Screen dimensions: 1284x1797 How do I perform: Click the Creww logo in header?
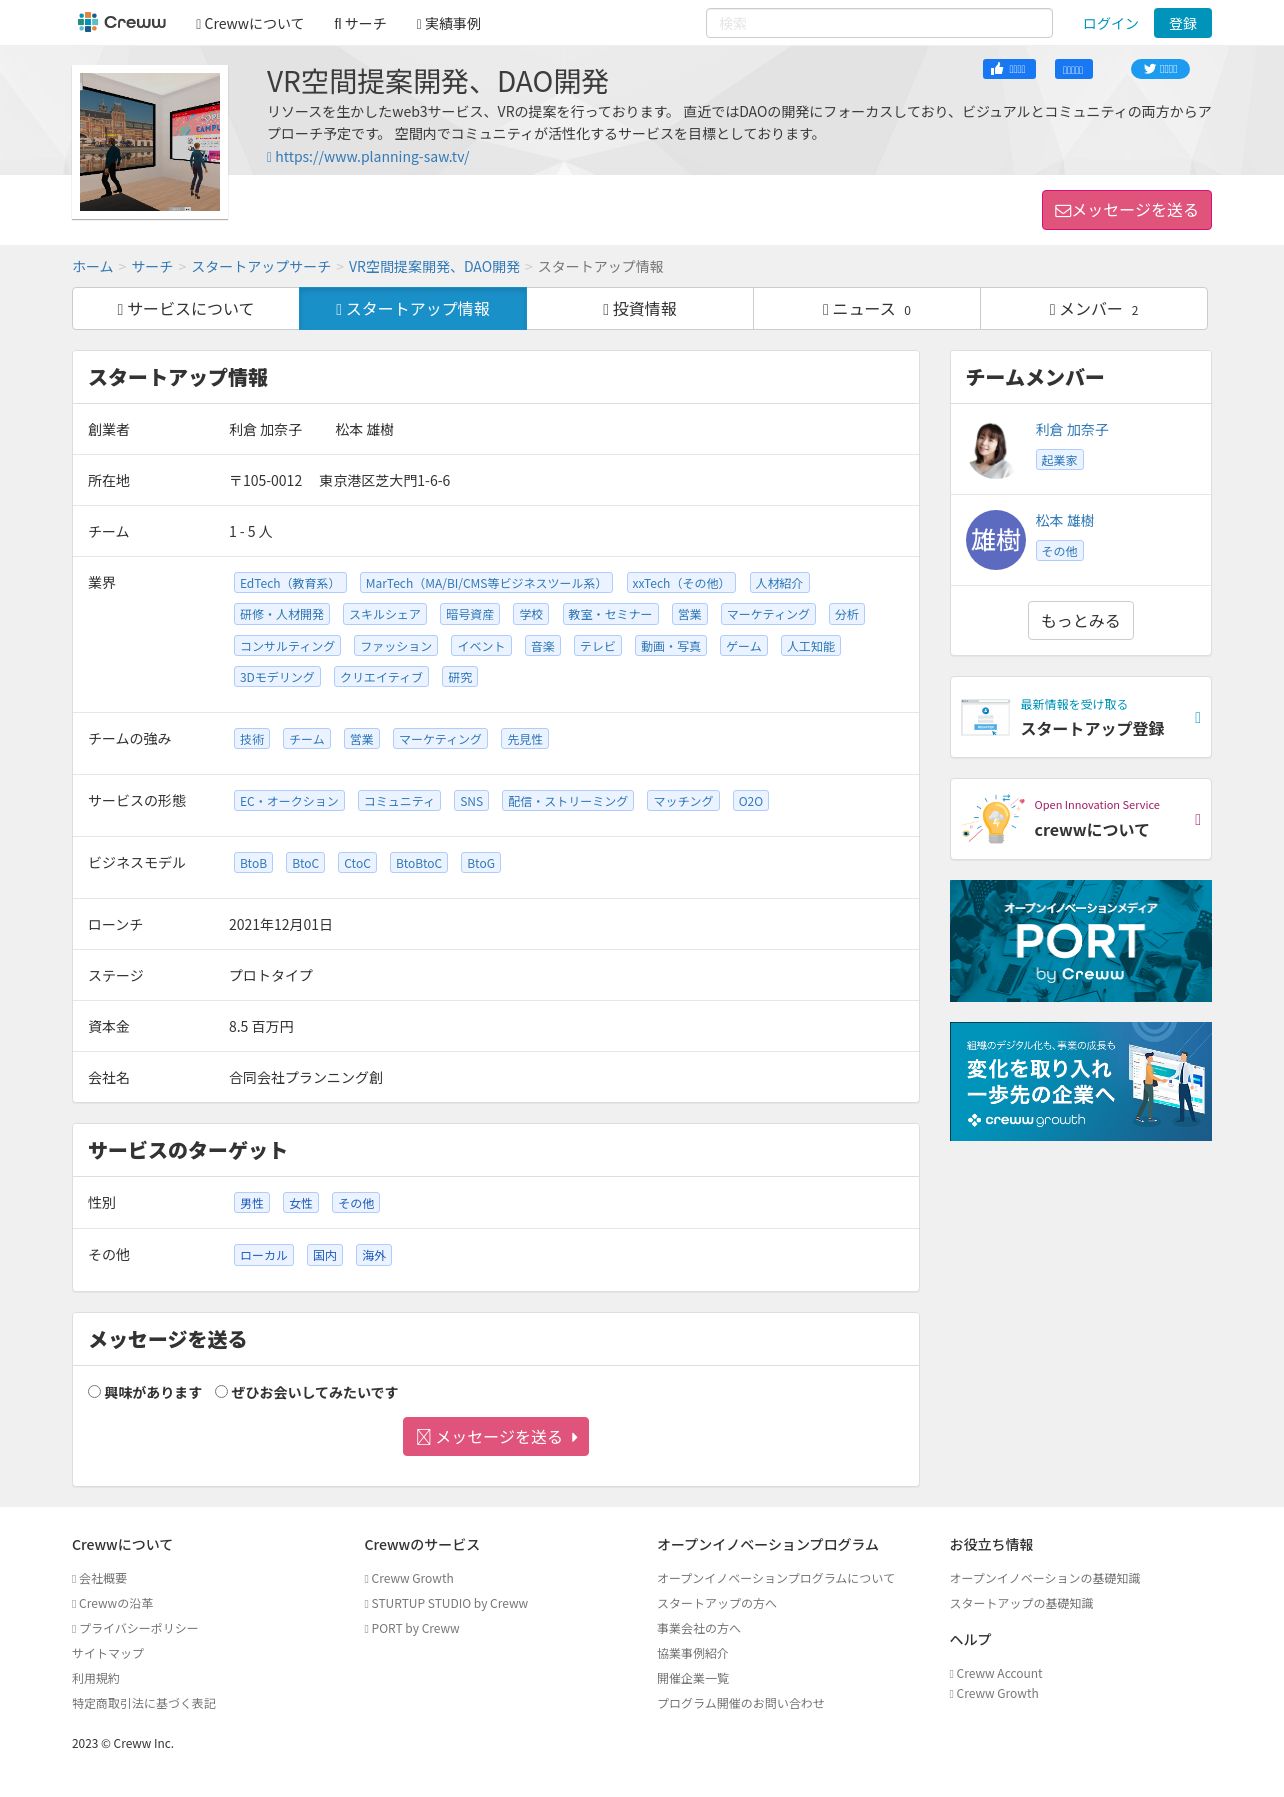click(x=122, y=22)
